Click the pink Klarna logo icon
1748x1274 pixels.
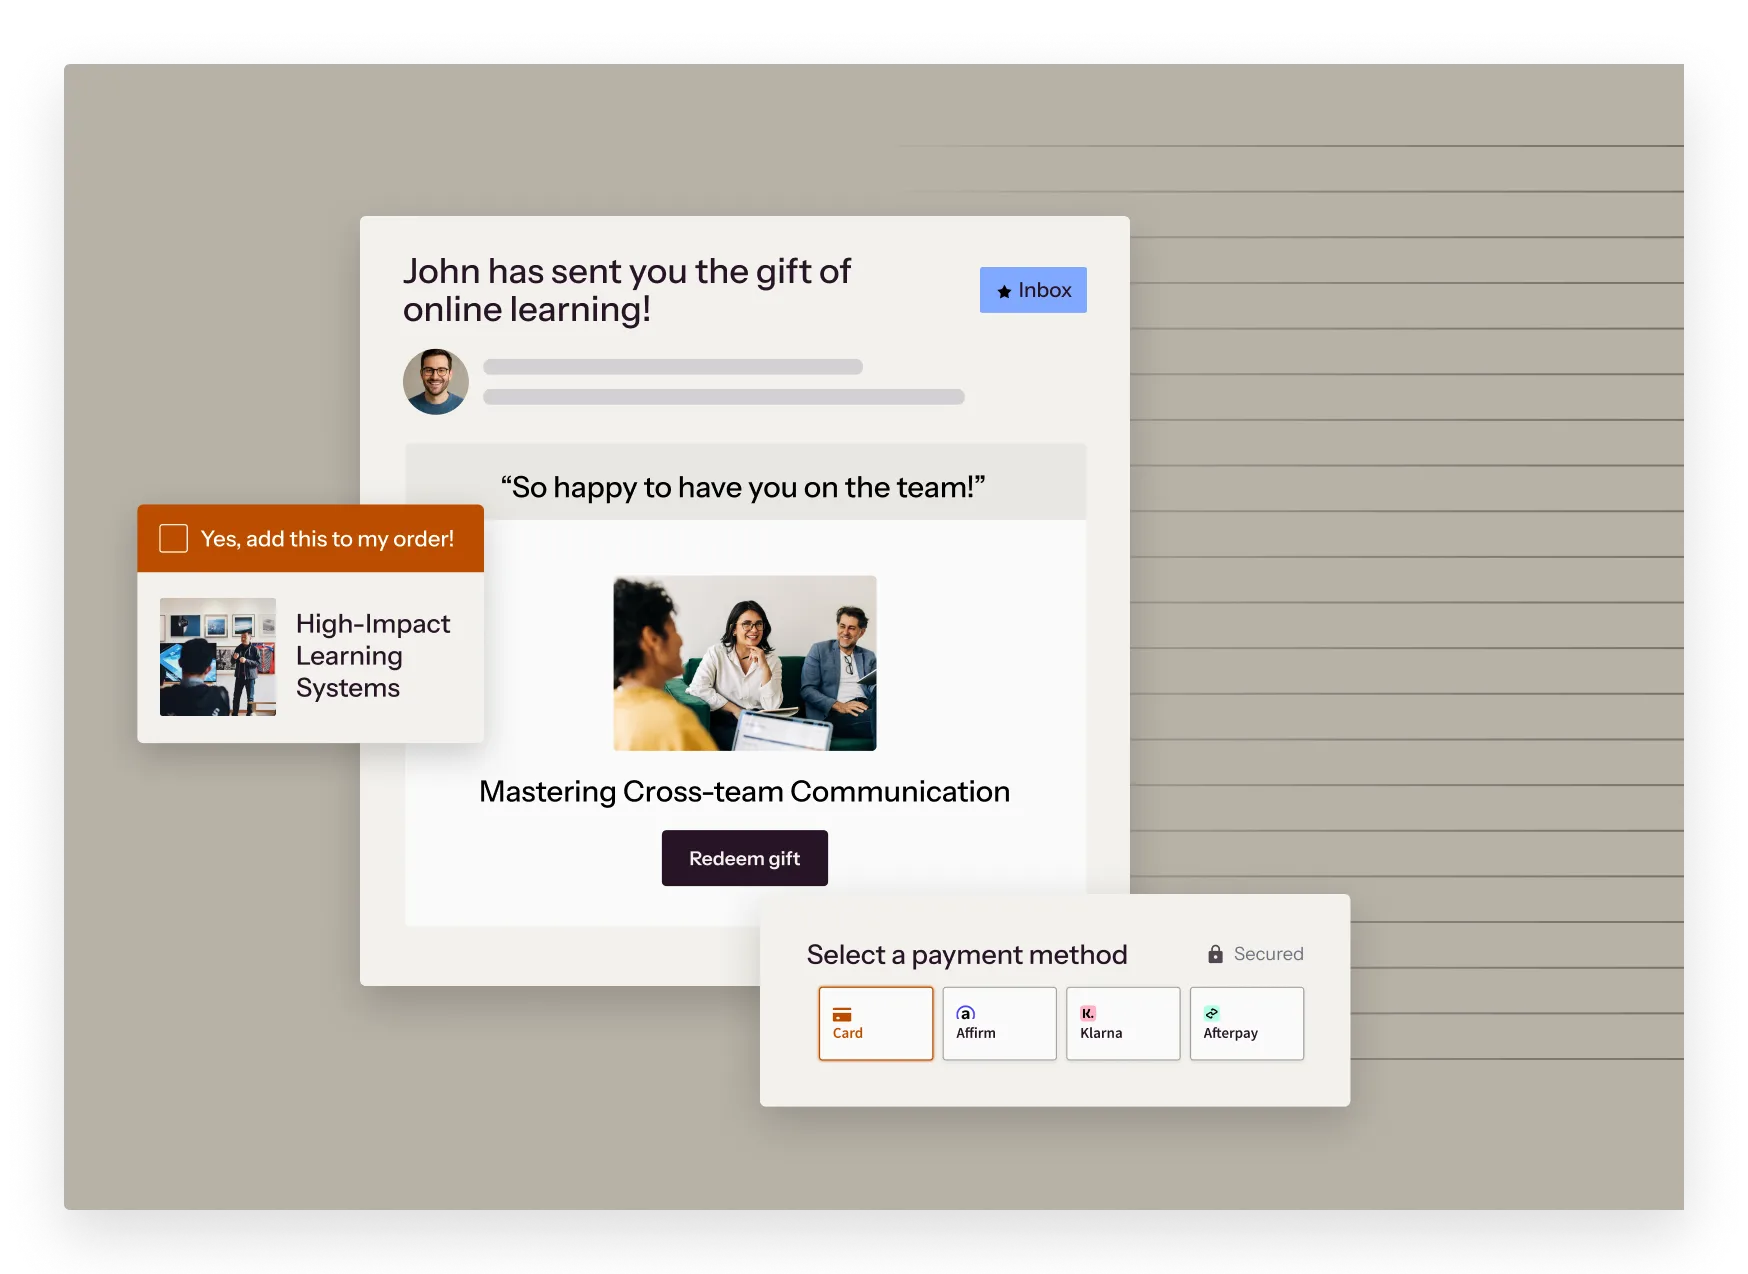click(x=1088, y=1013)
